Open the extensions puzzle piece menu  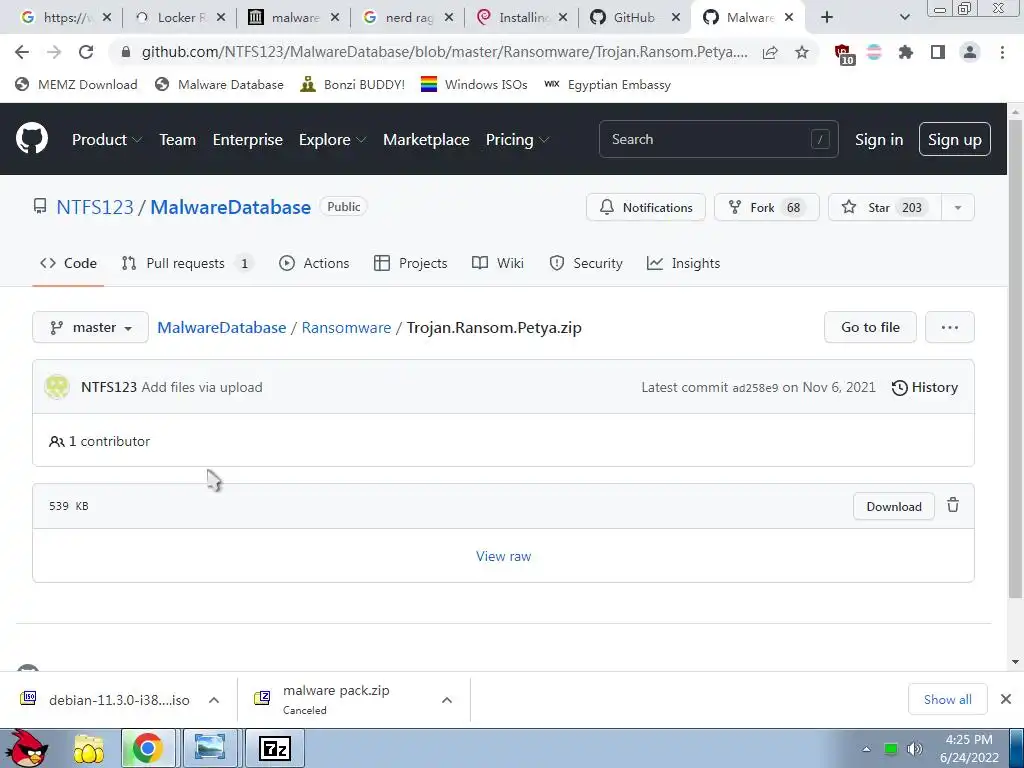906,52
